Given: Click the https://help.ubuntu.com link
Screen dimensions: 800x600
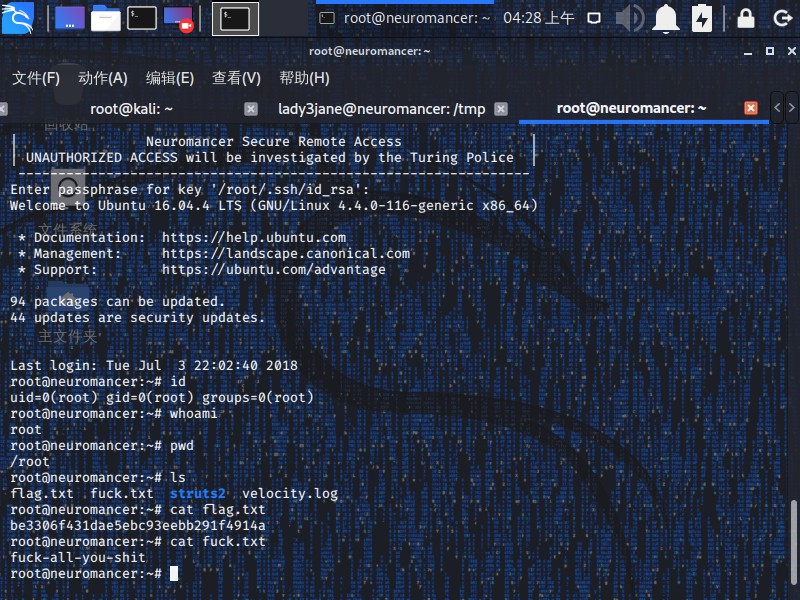Looking at the screenshot, I should click(254, 237).
